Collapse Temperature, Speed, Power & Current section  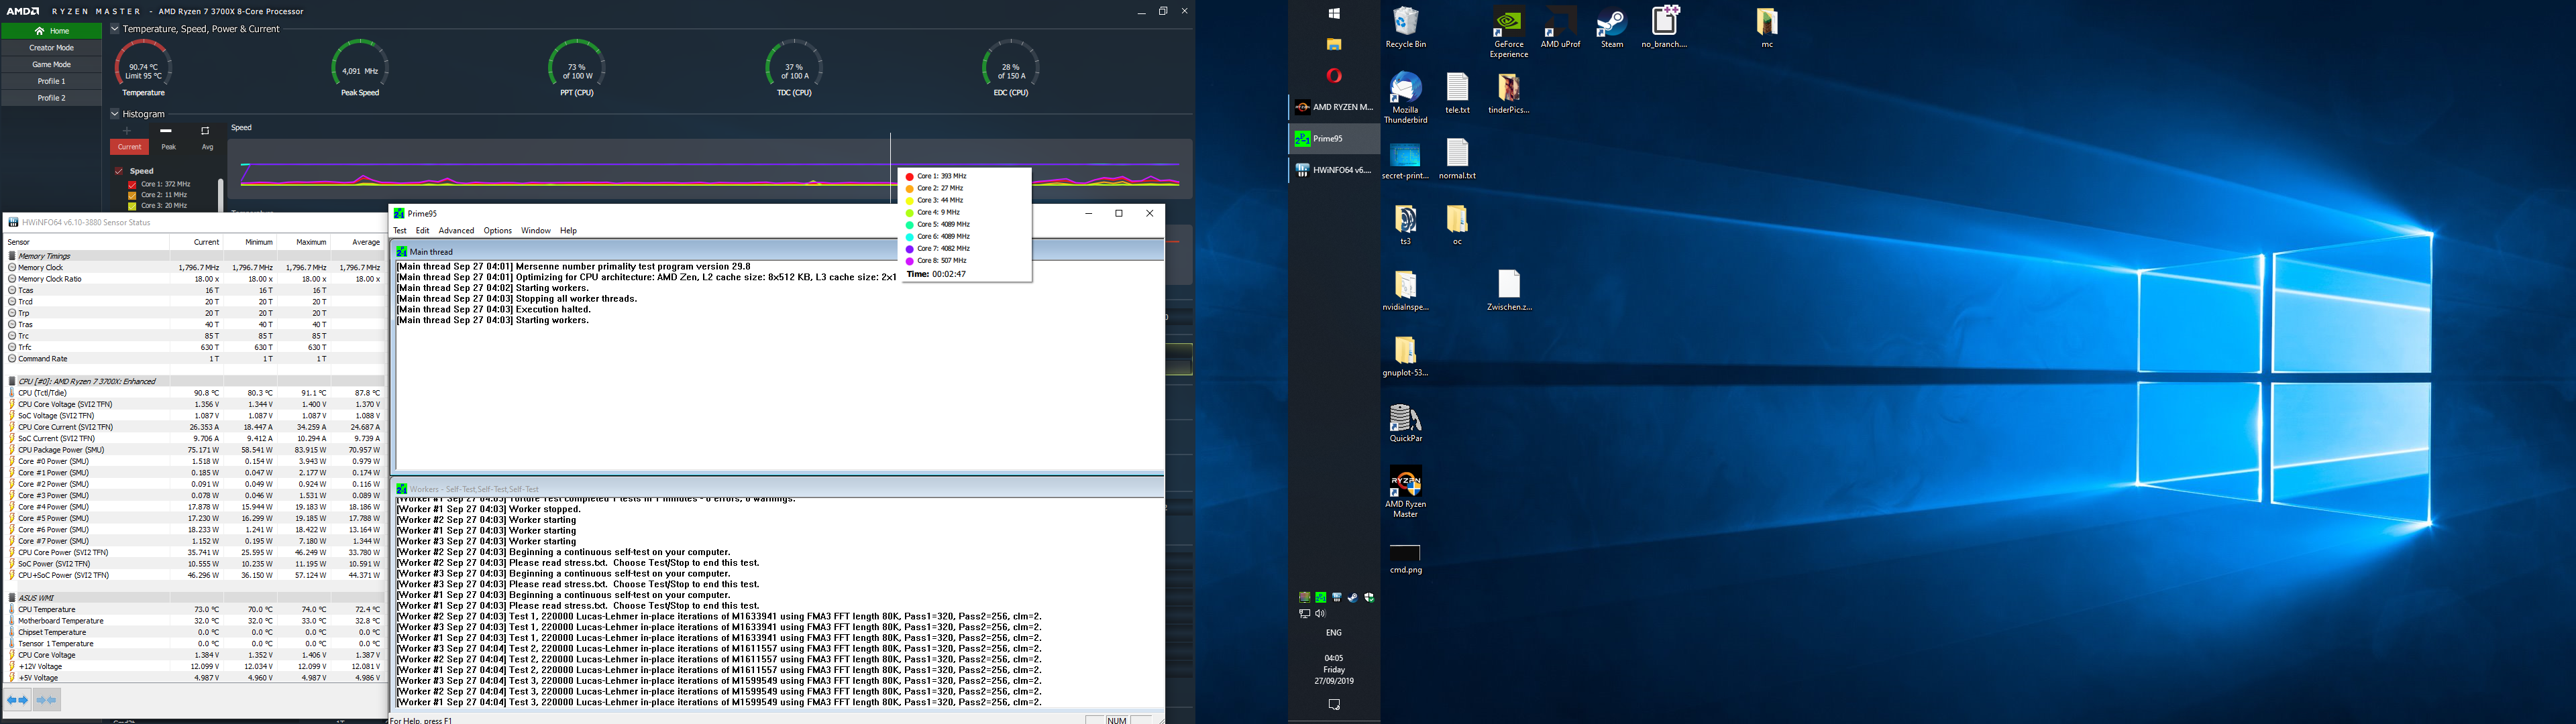coord(115,29)
